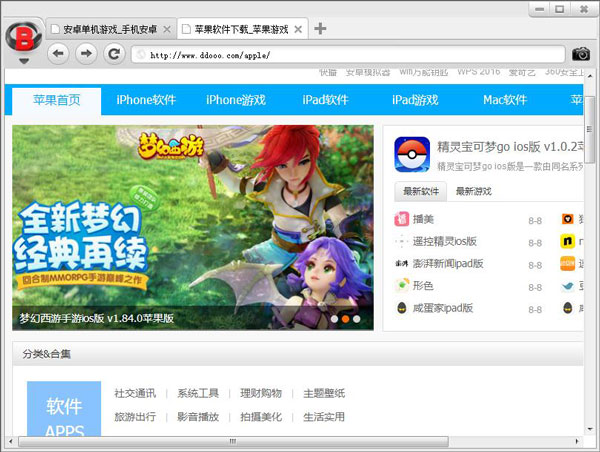The width and height of the screenshot is (600, 452).
Task: Open the iPad软件 navigation item
Action: pos(325,100)
